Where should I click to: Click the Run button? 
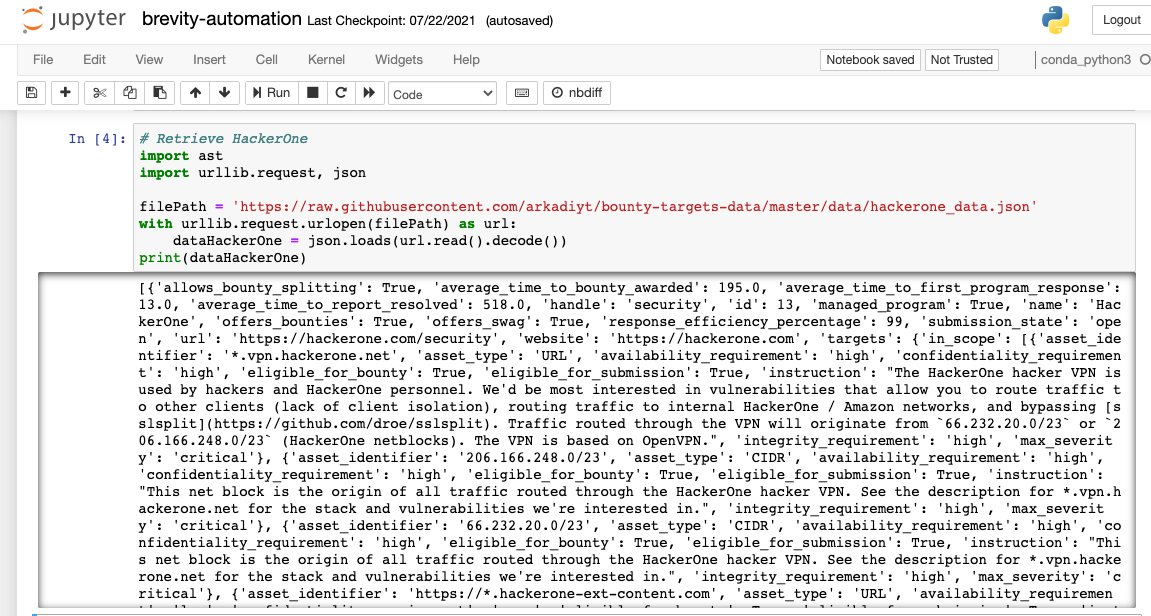(x=269, y=93)
